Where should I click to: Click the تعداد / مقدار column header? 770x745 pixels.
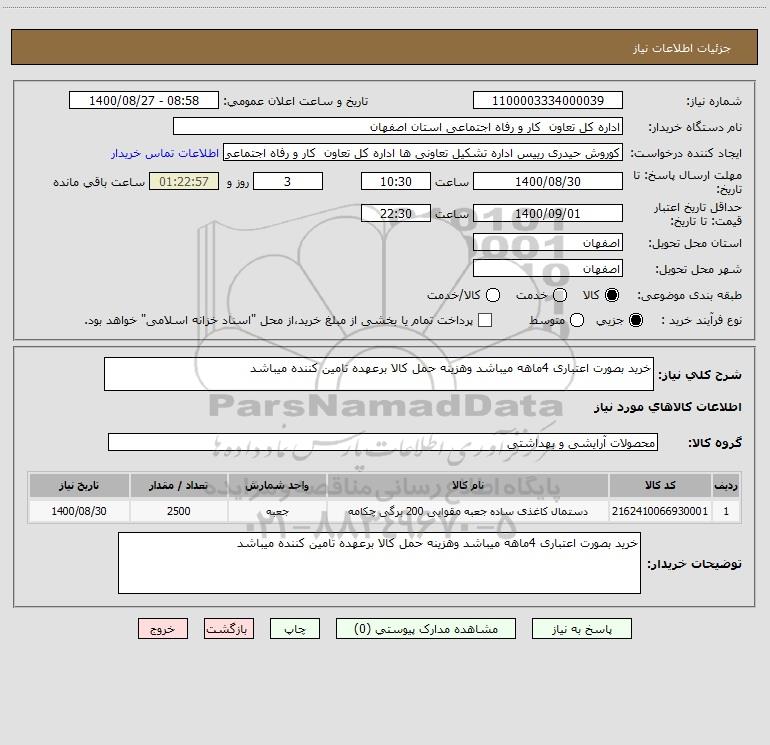point(178,485)
